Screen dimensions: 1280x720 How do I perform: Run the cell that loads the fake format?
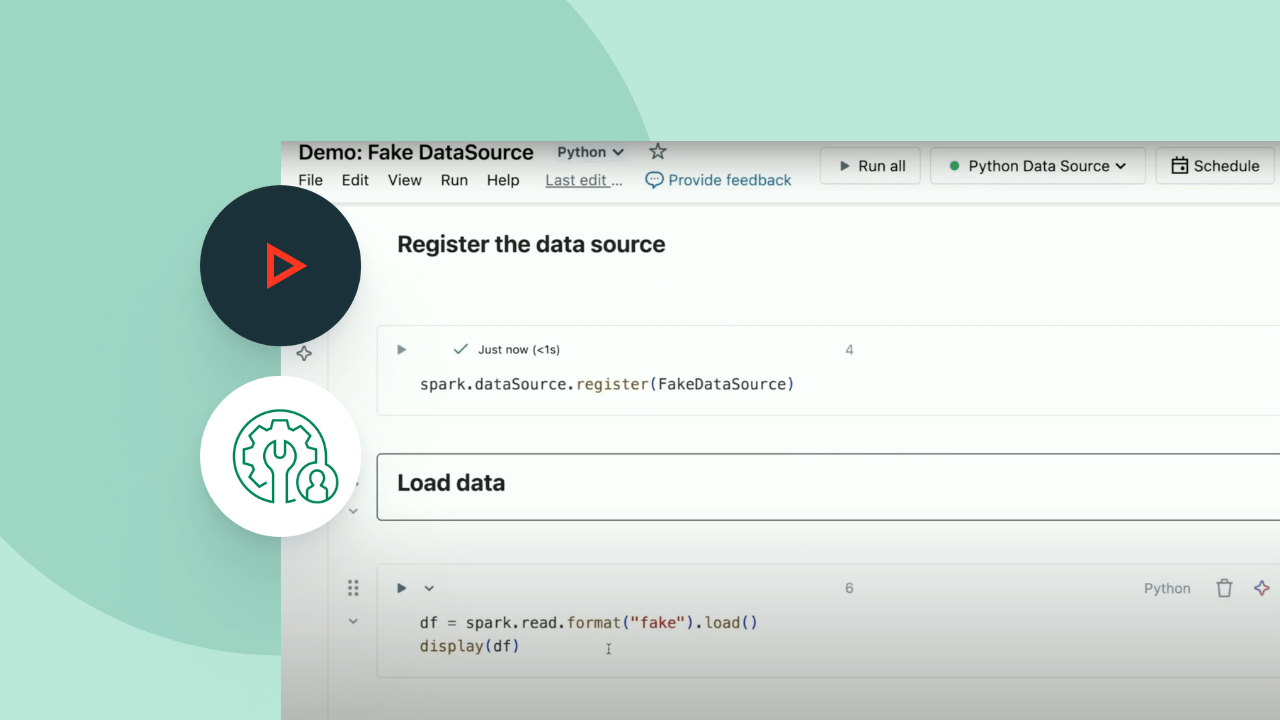click(402, 588)
